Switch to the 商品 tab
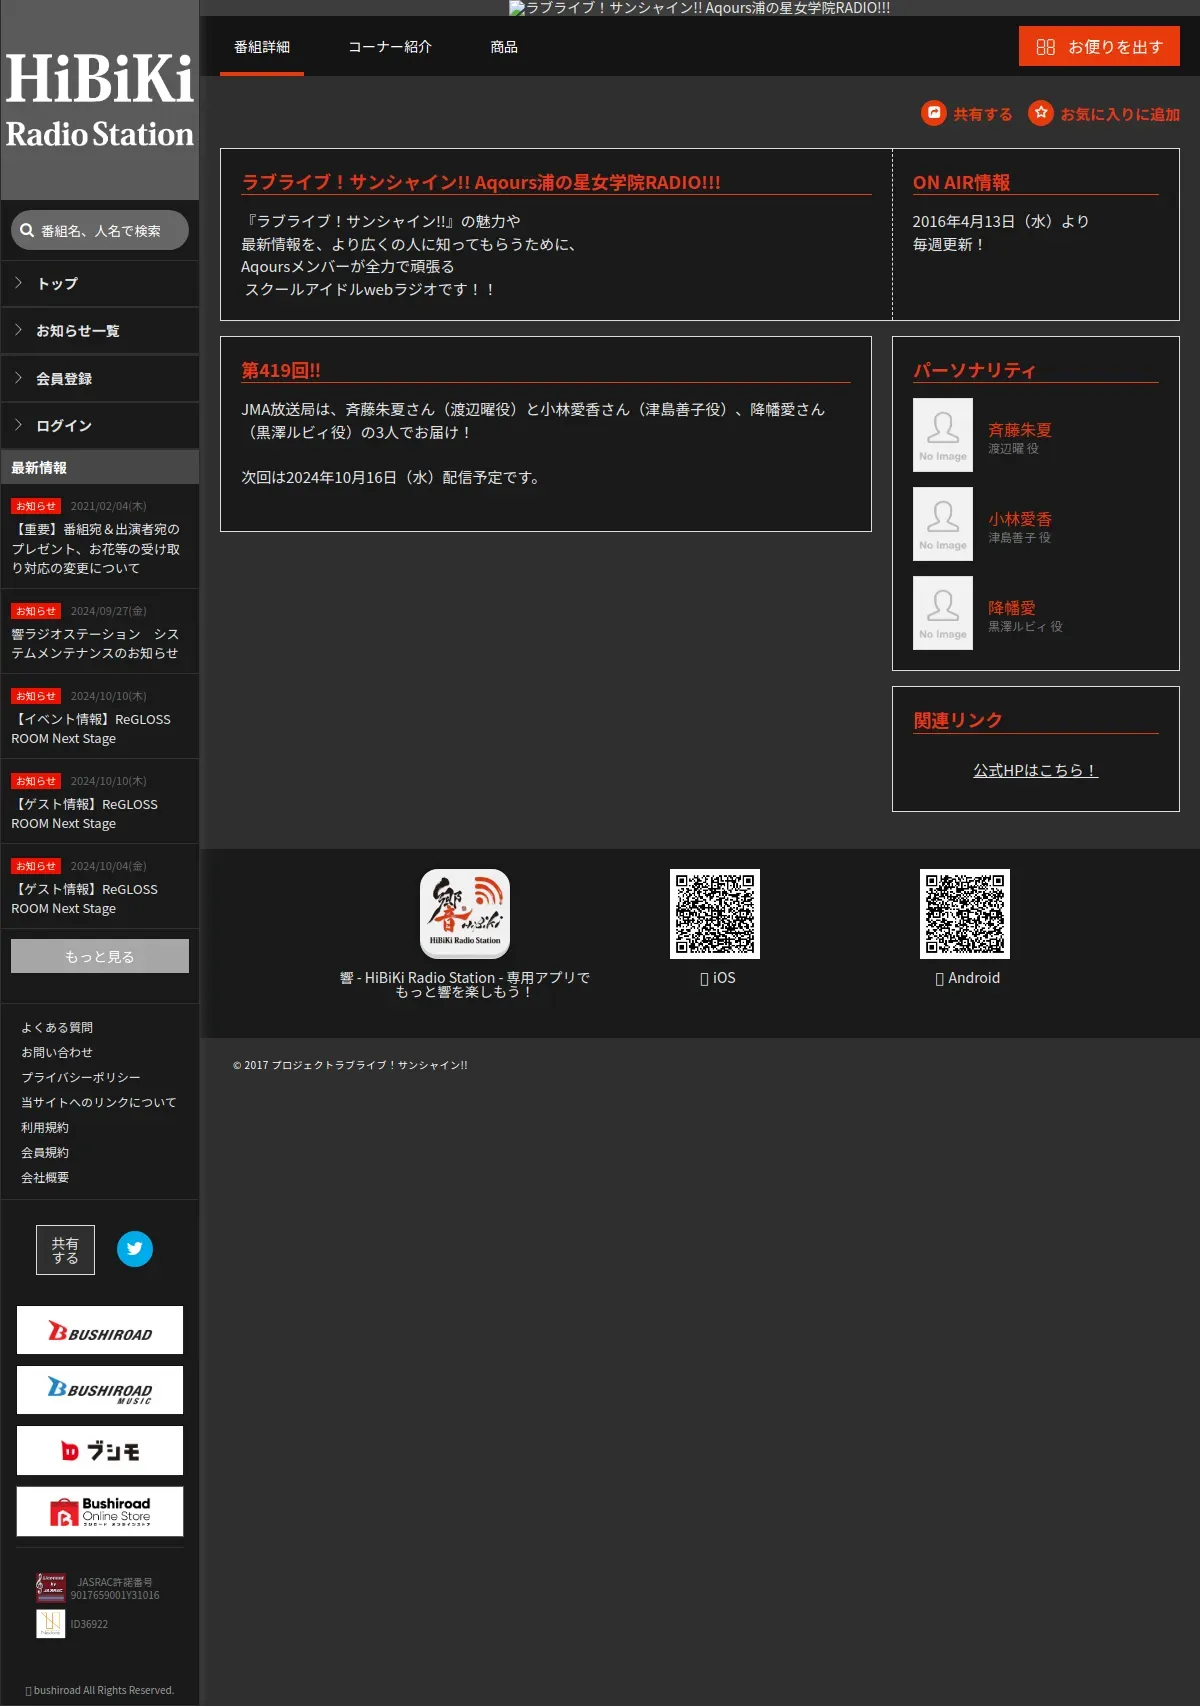Image resolution: width=1200 pixels, height=1706 pixels. point(504,47)
